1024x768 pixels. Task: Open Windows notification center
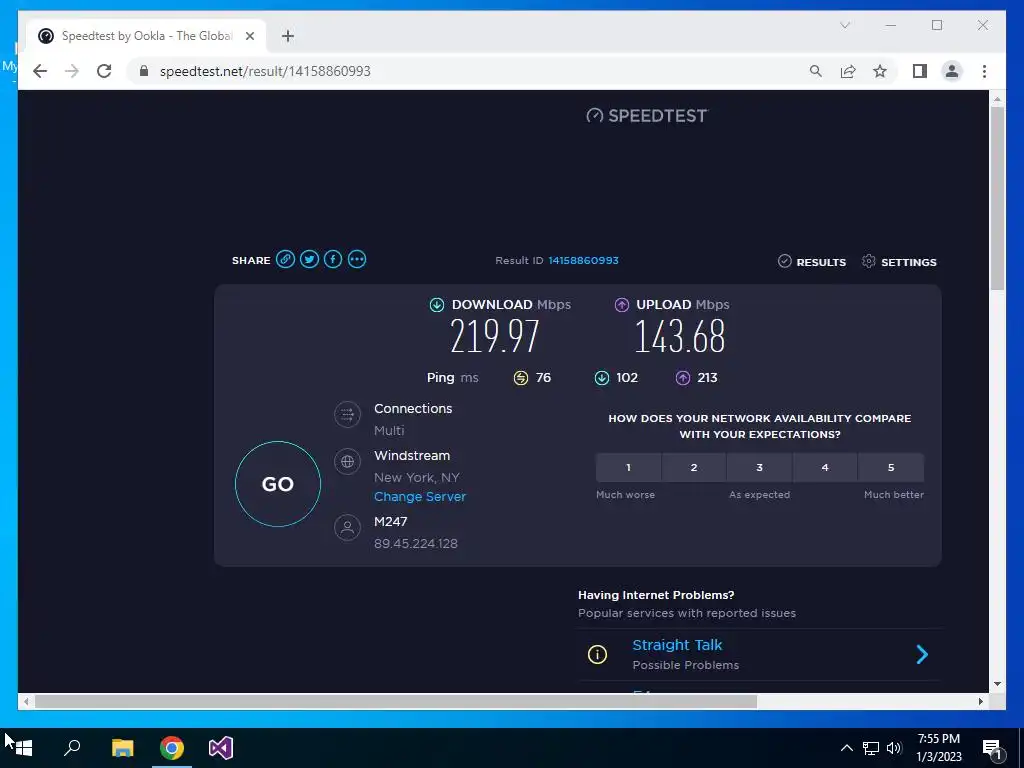pyautogui.click(x=992, y=748)
